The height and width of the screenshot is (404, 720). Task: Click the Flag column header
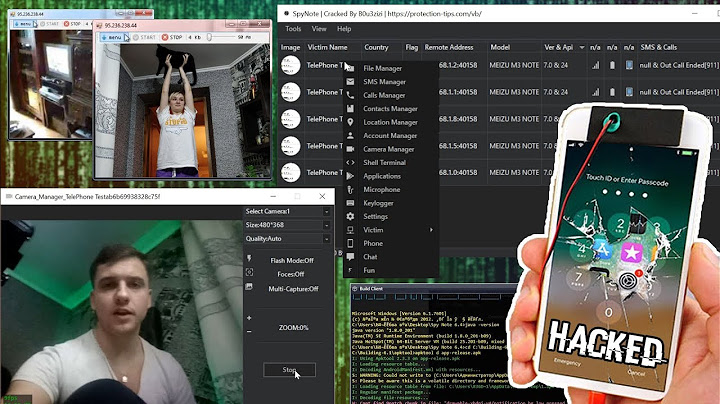[x=412, y=47]
